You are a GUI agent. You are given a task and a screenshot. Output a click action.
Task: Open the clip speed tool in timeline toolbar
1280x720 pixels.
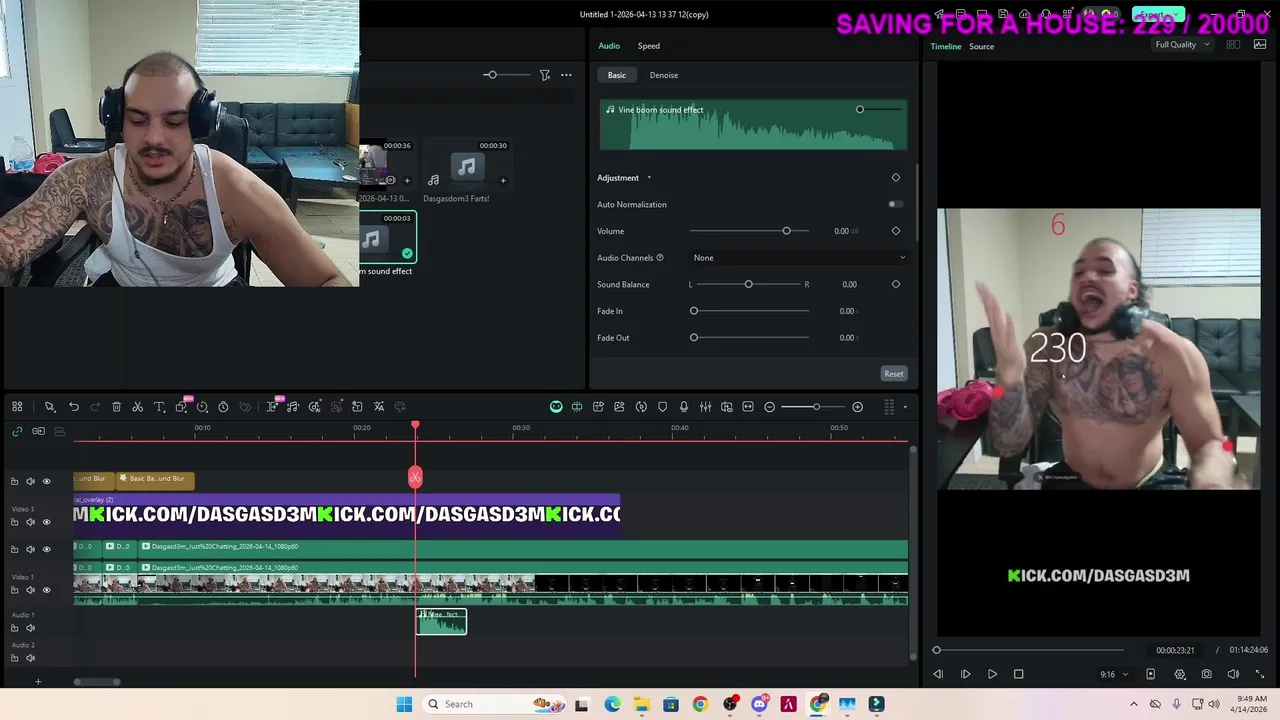(x=202, y=407)
